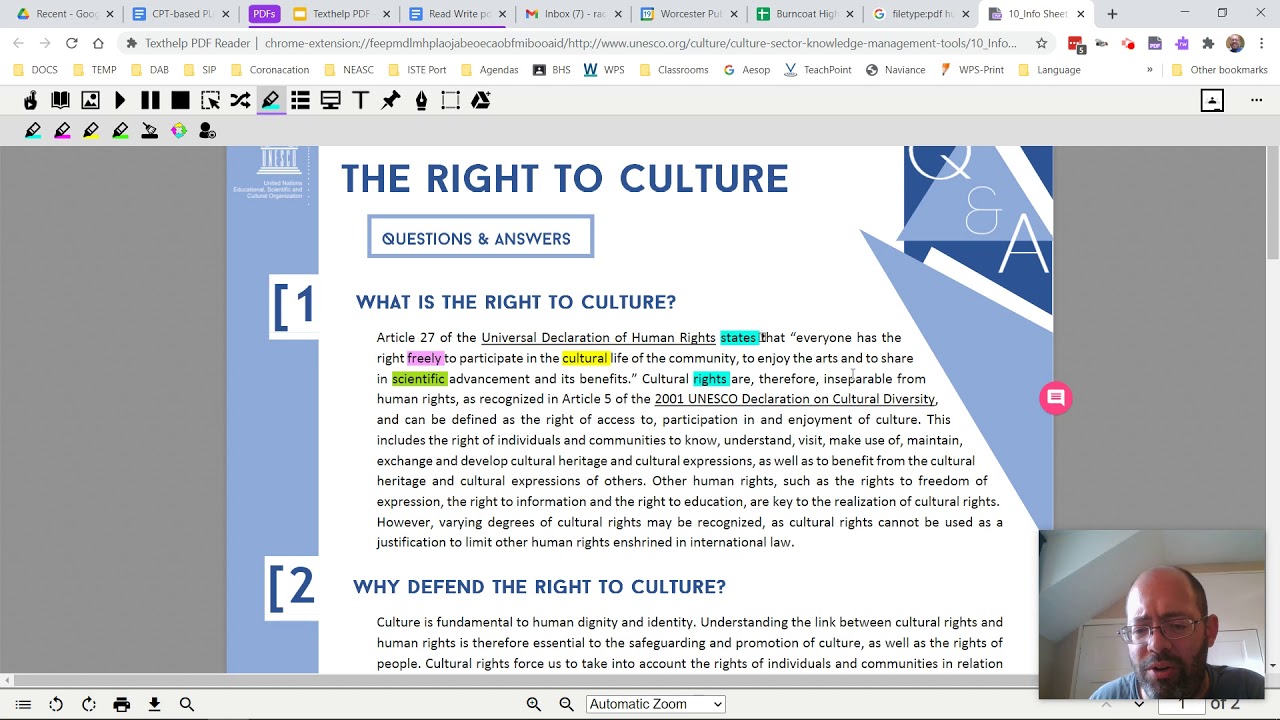The height and width of the screenshot is (720, 1280).
Task: Select the shape rectangle drawing tool
Action: point(451,100)
